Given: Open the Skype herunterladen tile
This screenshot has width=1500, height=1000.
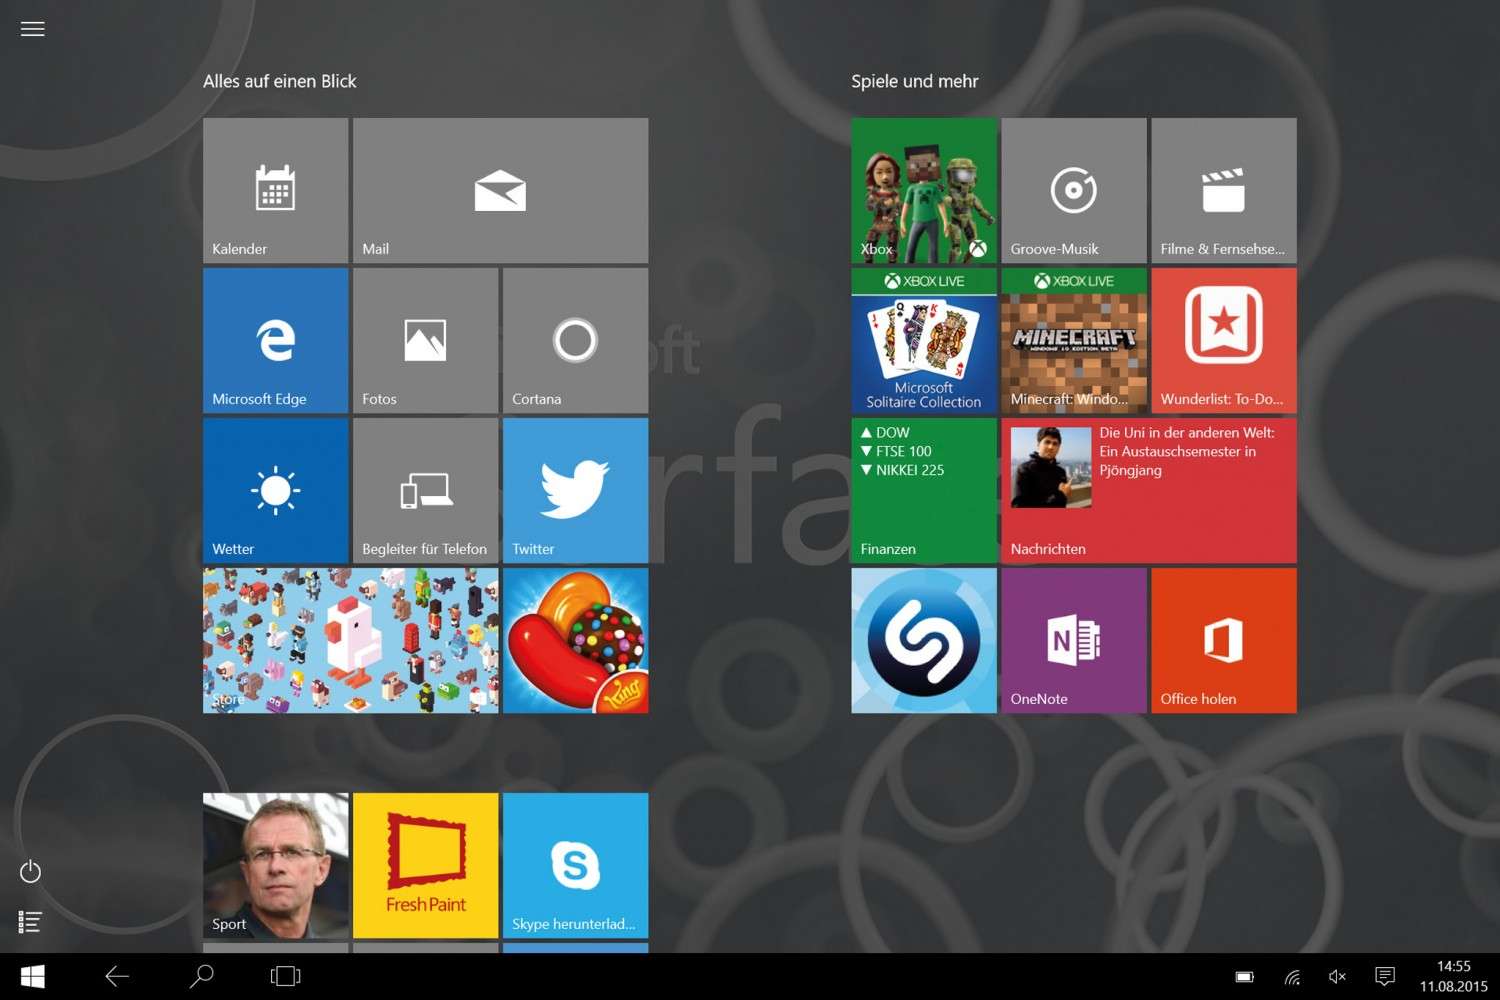Looking at the screenshot, I should (575, 865).
